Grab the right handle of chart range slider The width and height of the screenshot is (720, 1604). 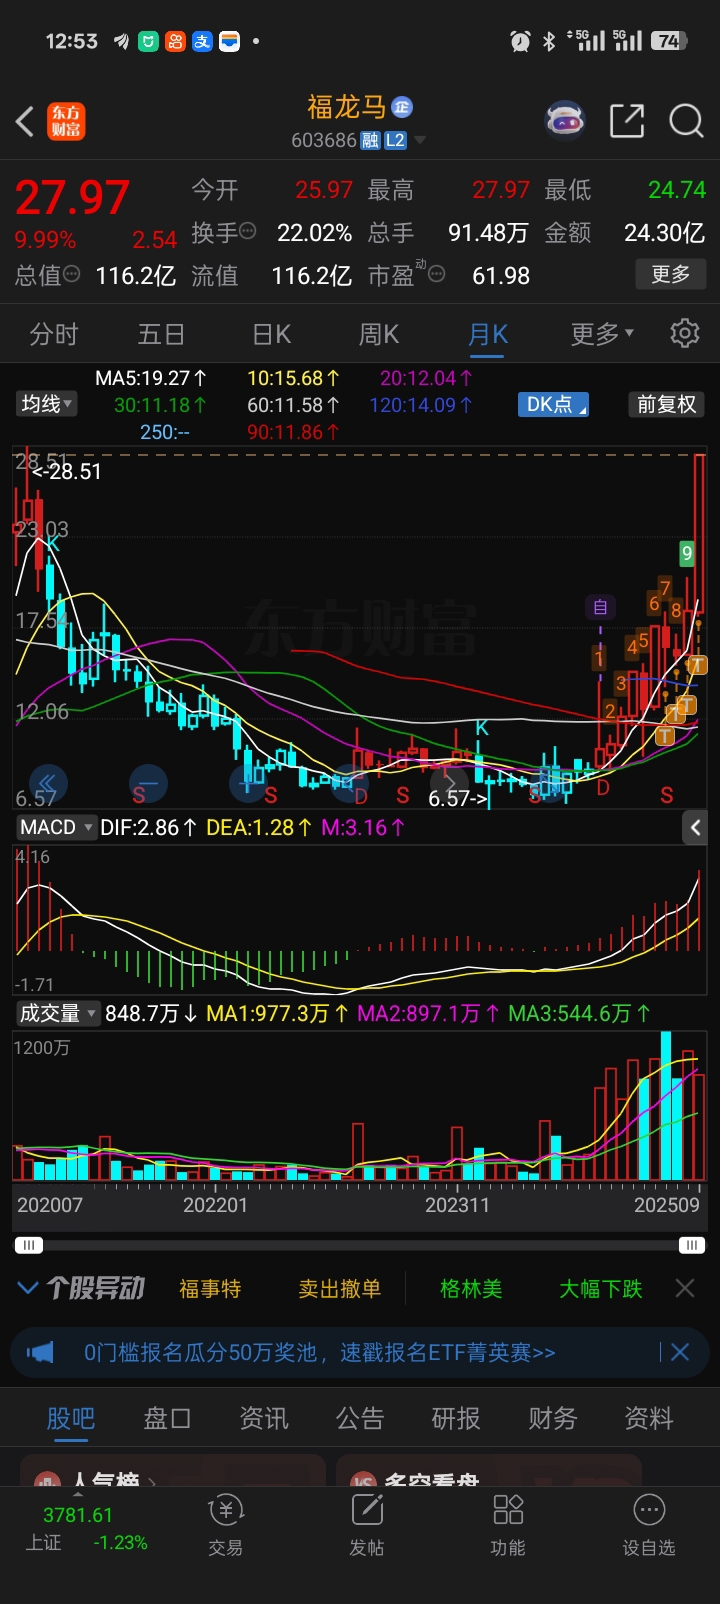(691, 1245)
